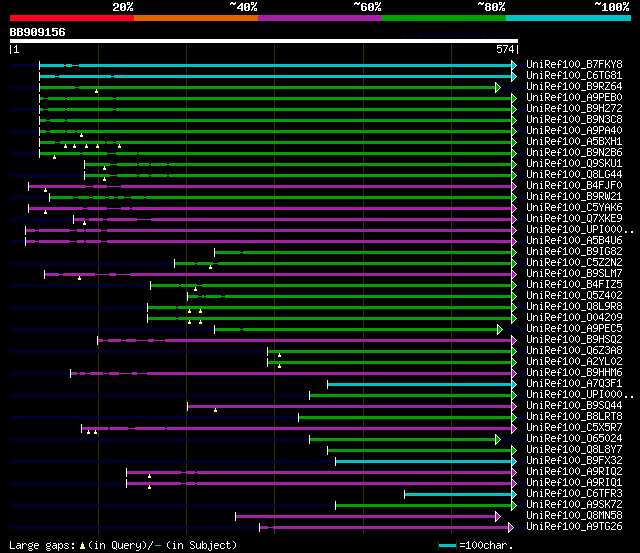The height and width of the screenshot is (553, 640).
Task: Open the UniRef100_B9RZ64 hit label
Action: pos(574,87)
